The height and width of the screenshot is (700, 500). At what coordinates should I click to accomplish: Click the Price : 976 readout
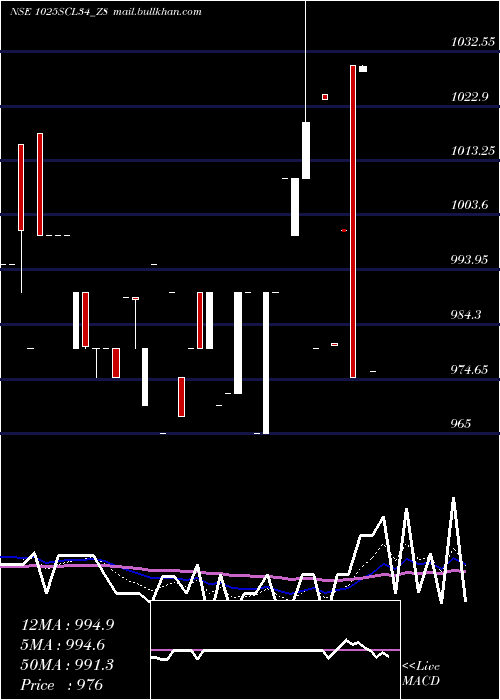tap(62, 685)
